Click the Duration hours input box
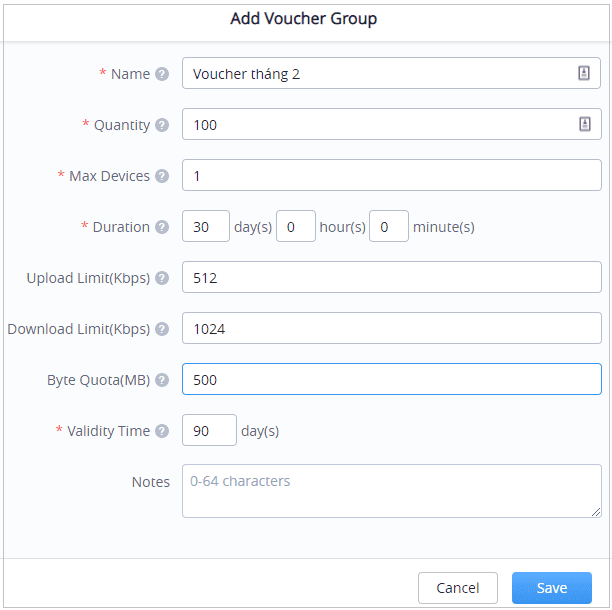Viewport: 612px width, 610px height. point(295,227)
